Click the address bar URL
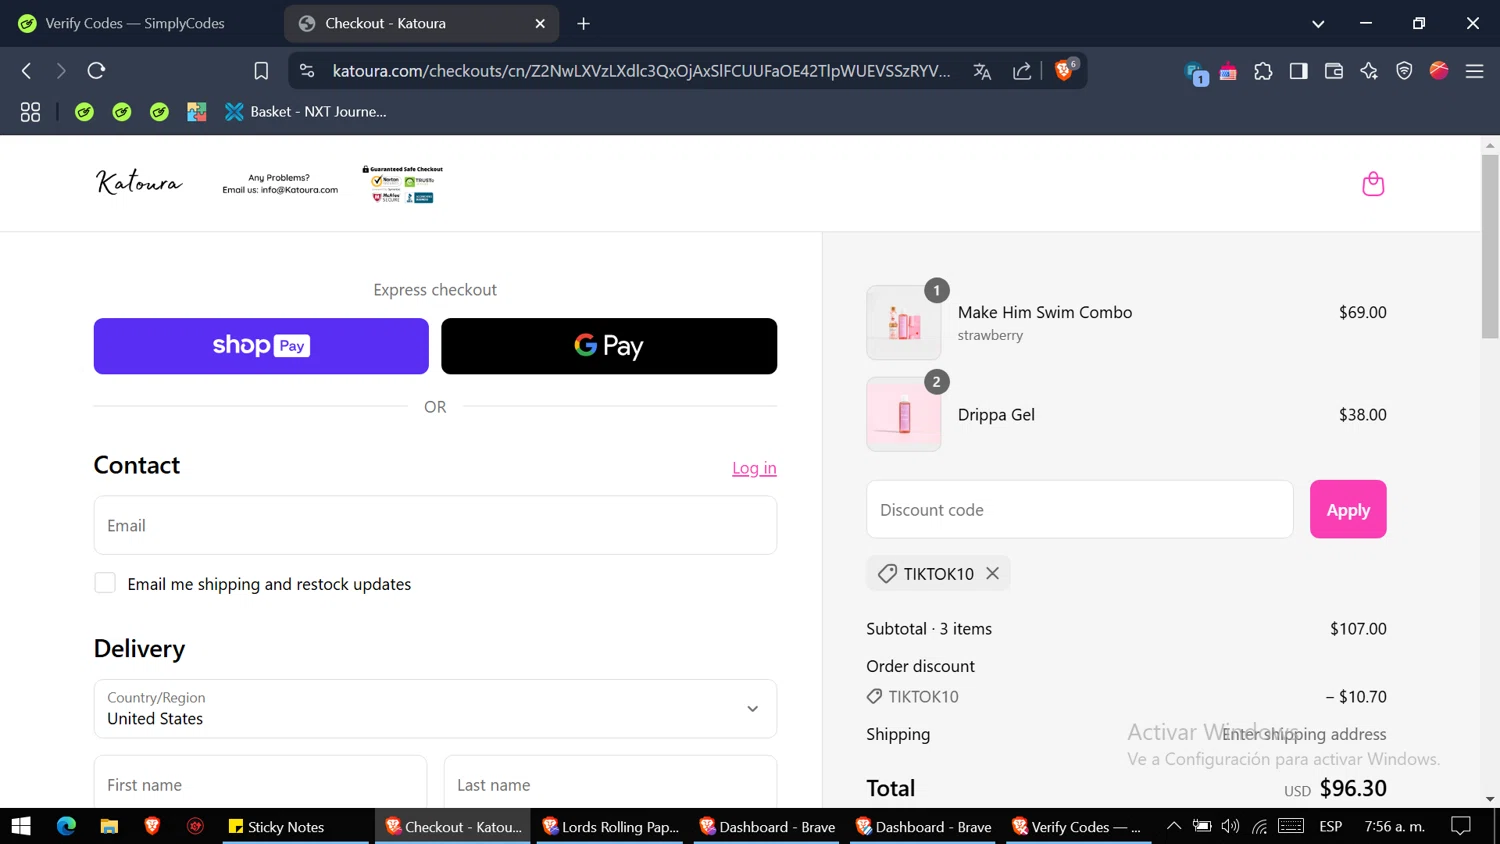 (641, 70)
